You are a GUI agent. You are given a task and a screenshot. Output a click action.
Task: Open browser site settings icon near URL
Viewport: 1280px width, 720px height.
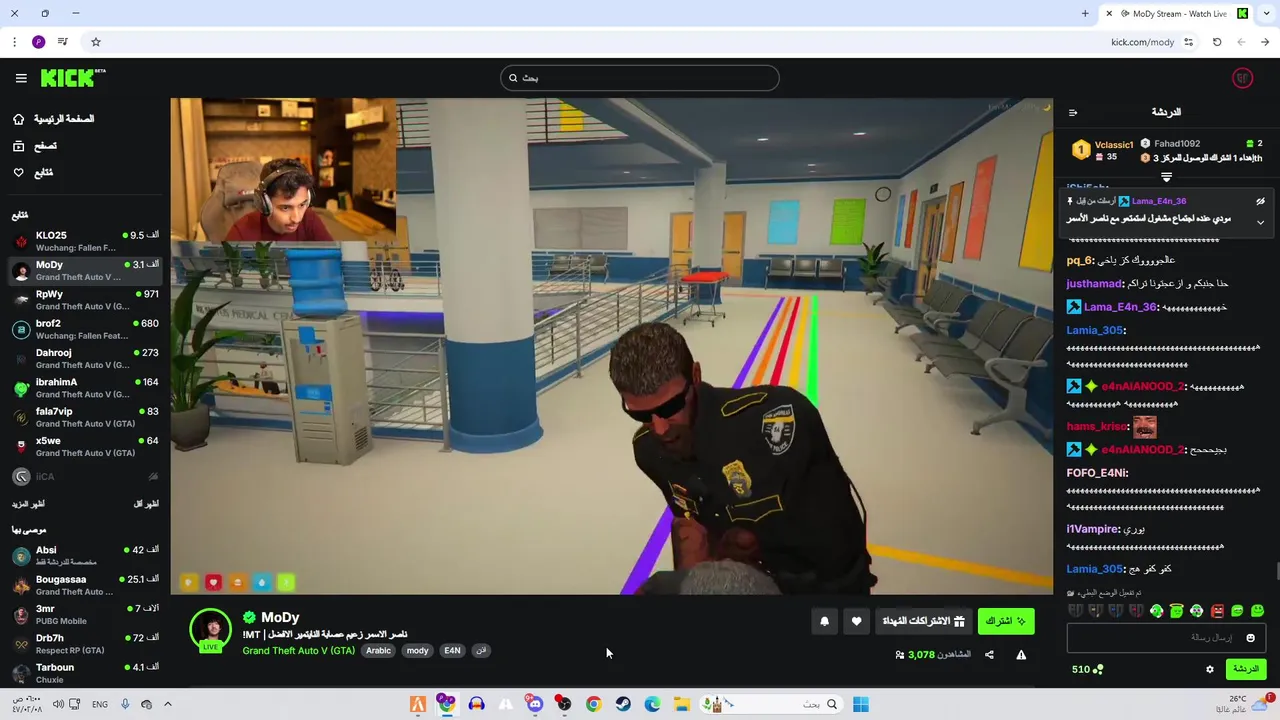1188,42
